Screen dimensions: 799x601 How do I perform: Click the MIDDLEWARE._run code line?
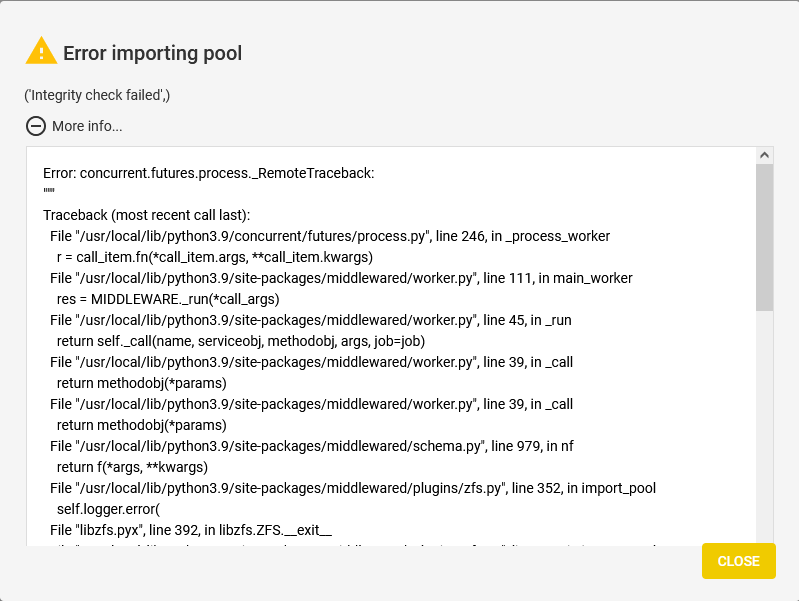[168, 299]
